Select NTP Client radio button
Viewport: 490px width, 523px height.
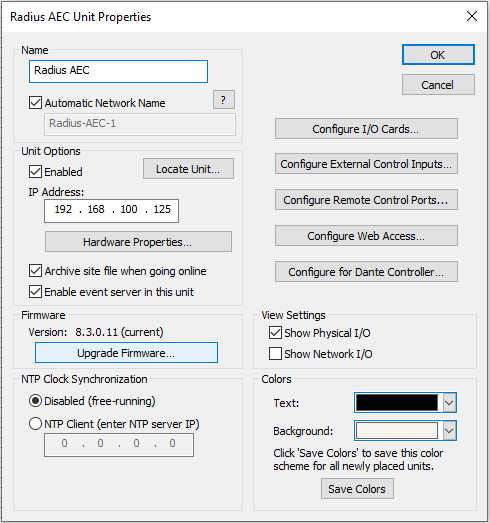[x=35, y=424]
